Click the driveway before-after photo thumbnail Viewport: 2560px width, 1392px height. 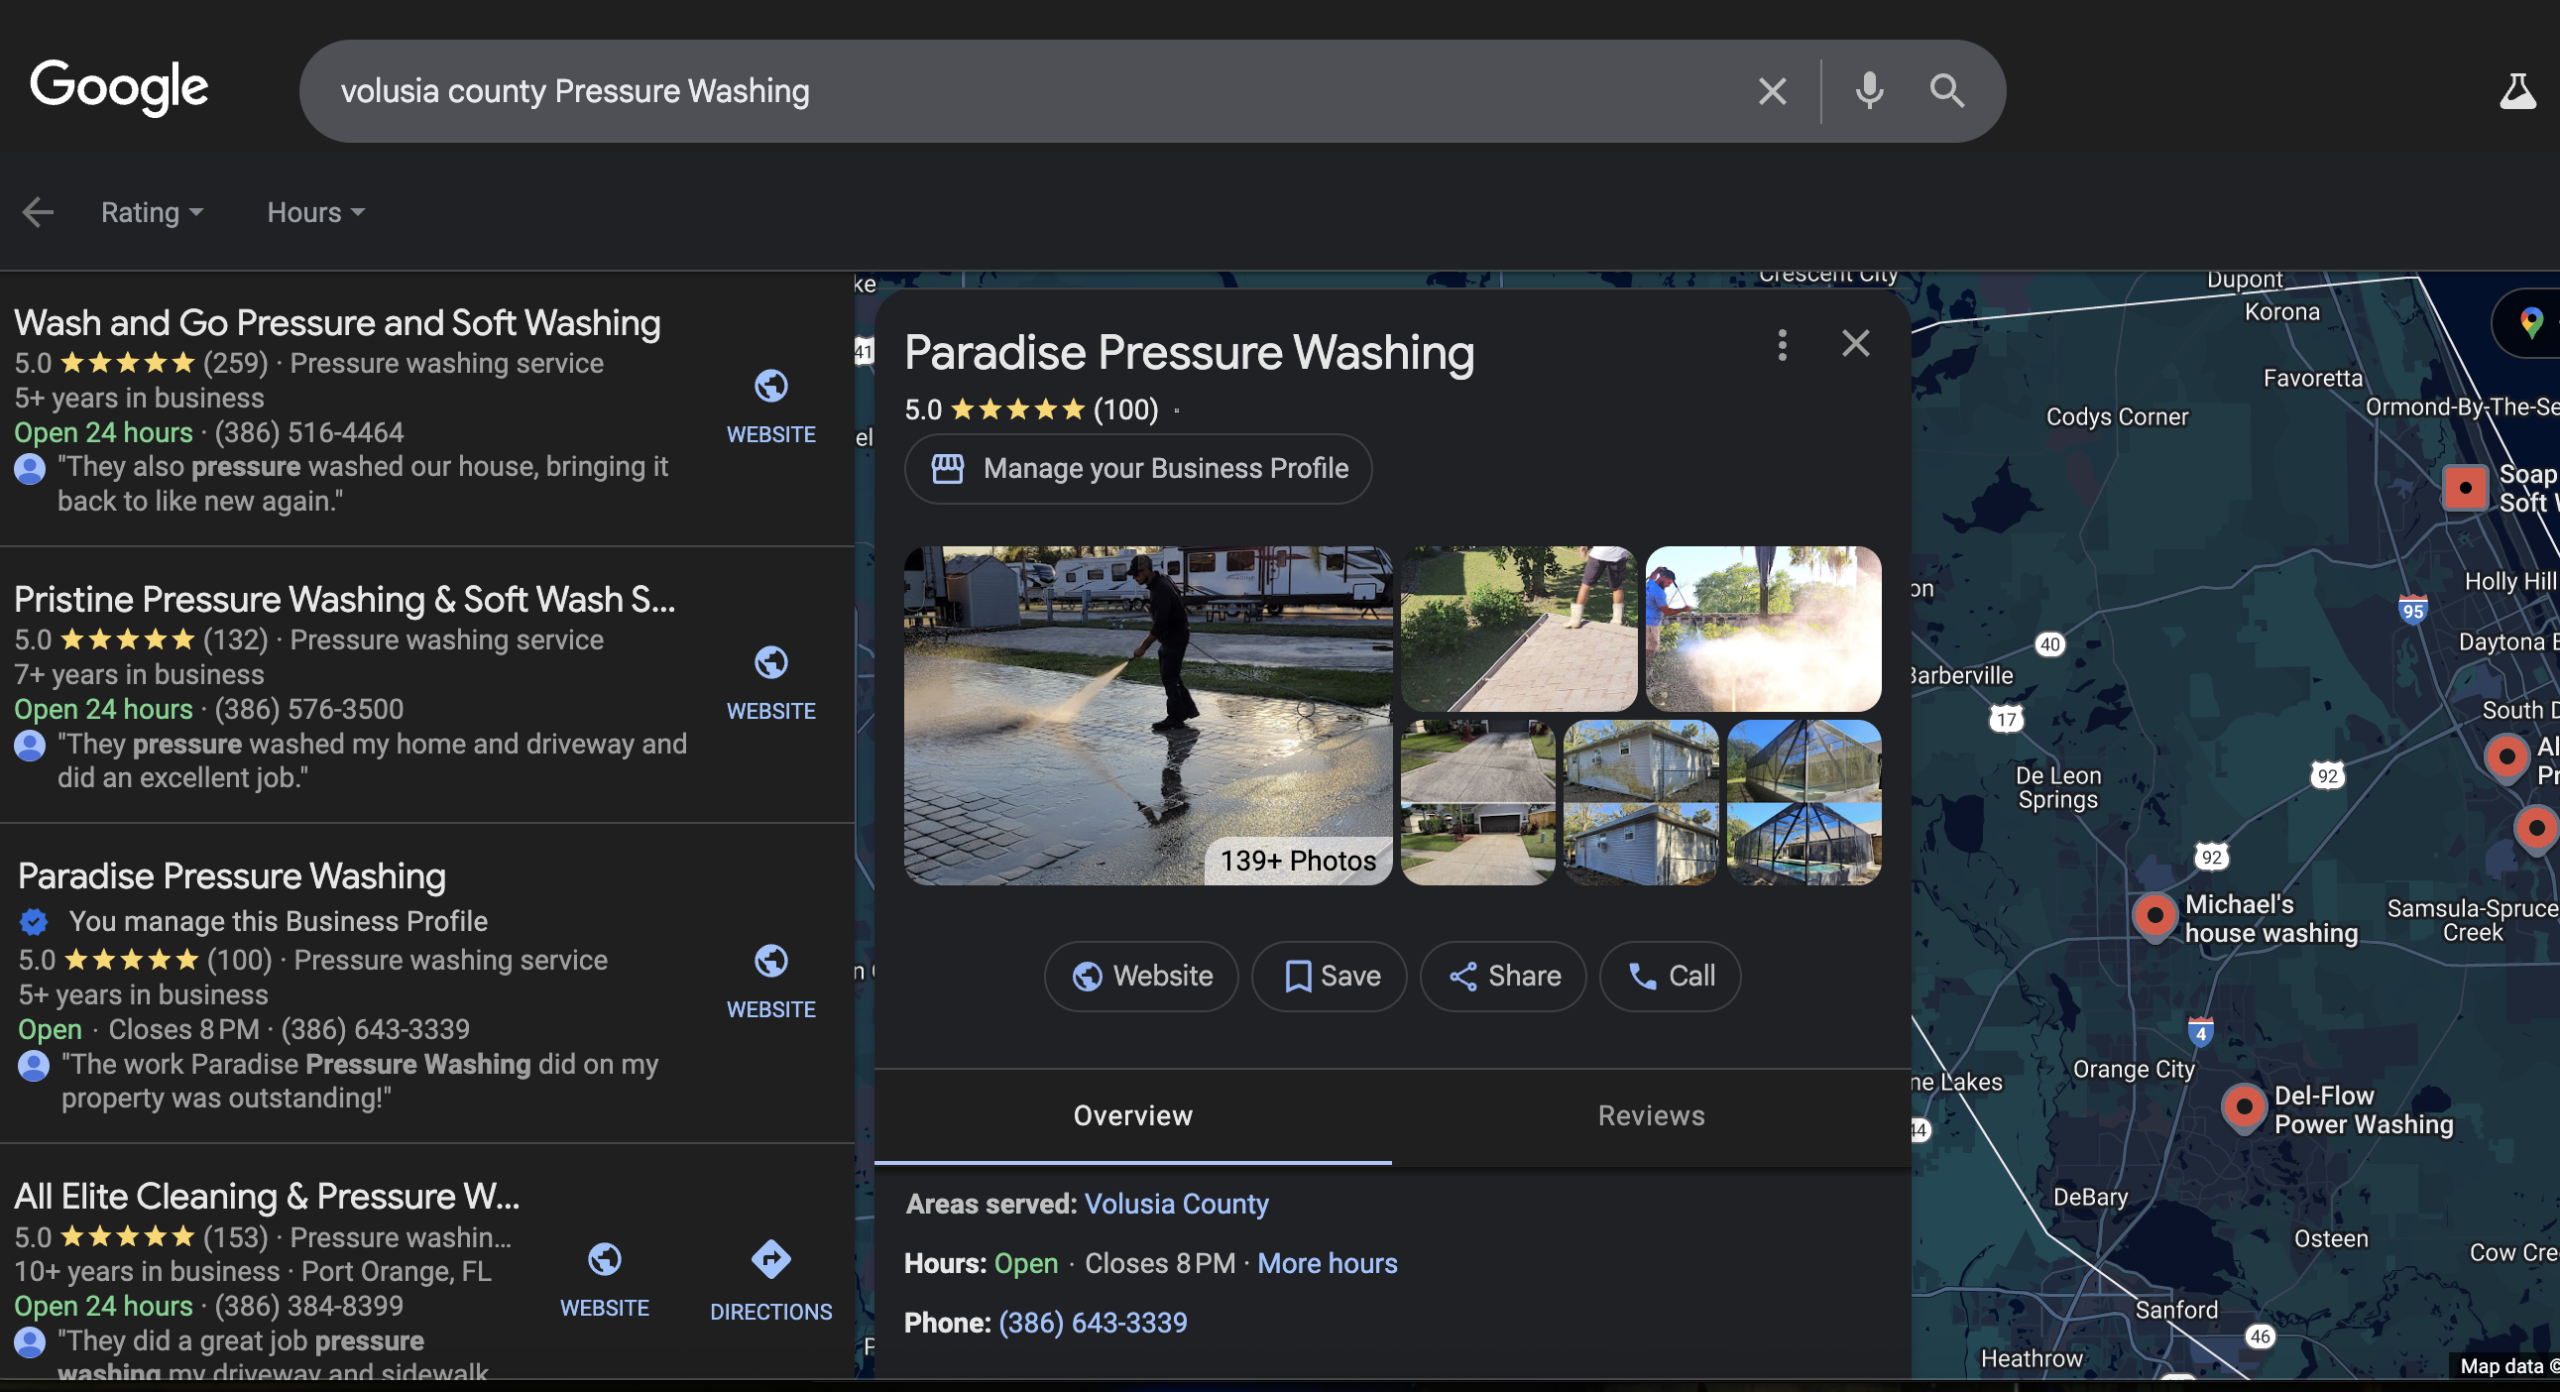pos(1478,802)
